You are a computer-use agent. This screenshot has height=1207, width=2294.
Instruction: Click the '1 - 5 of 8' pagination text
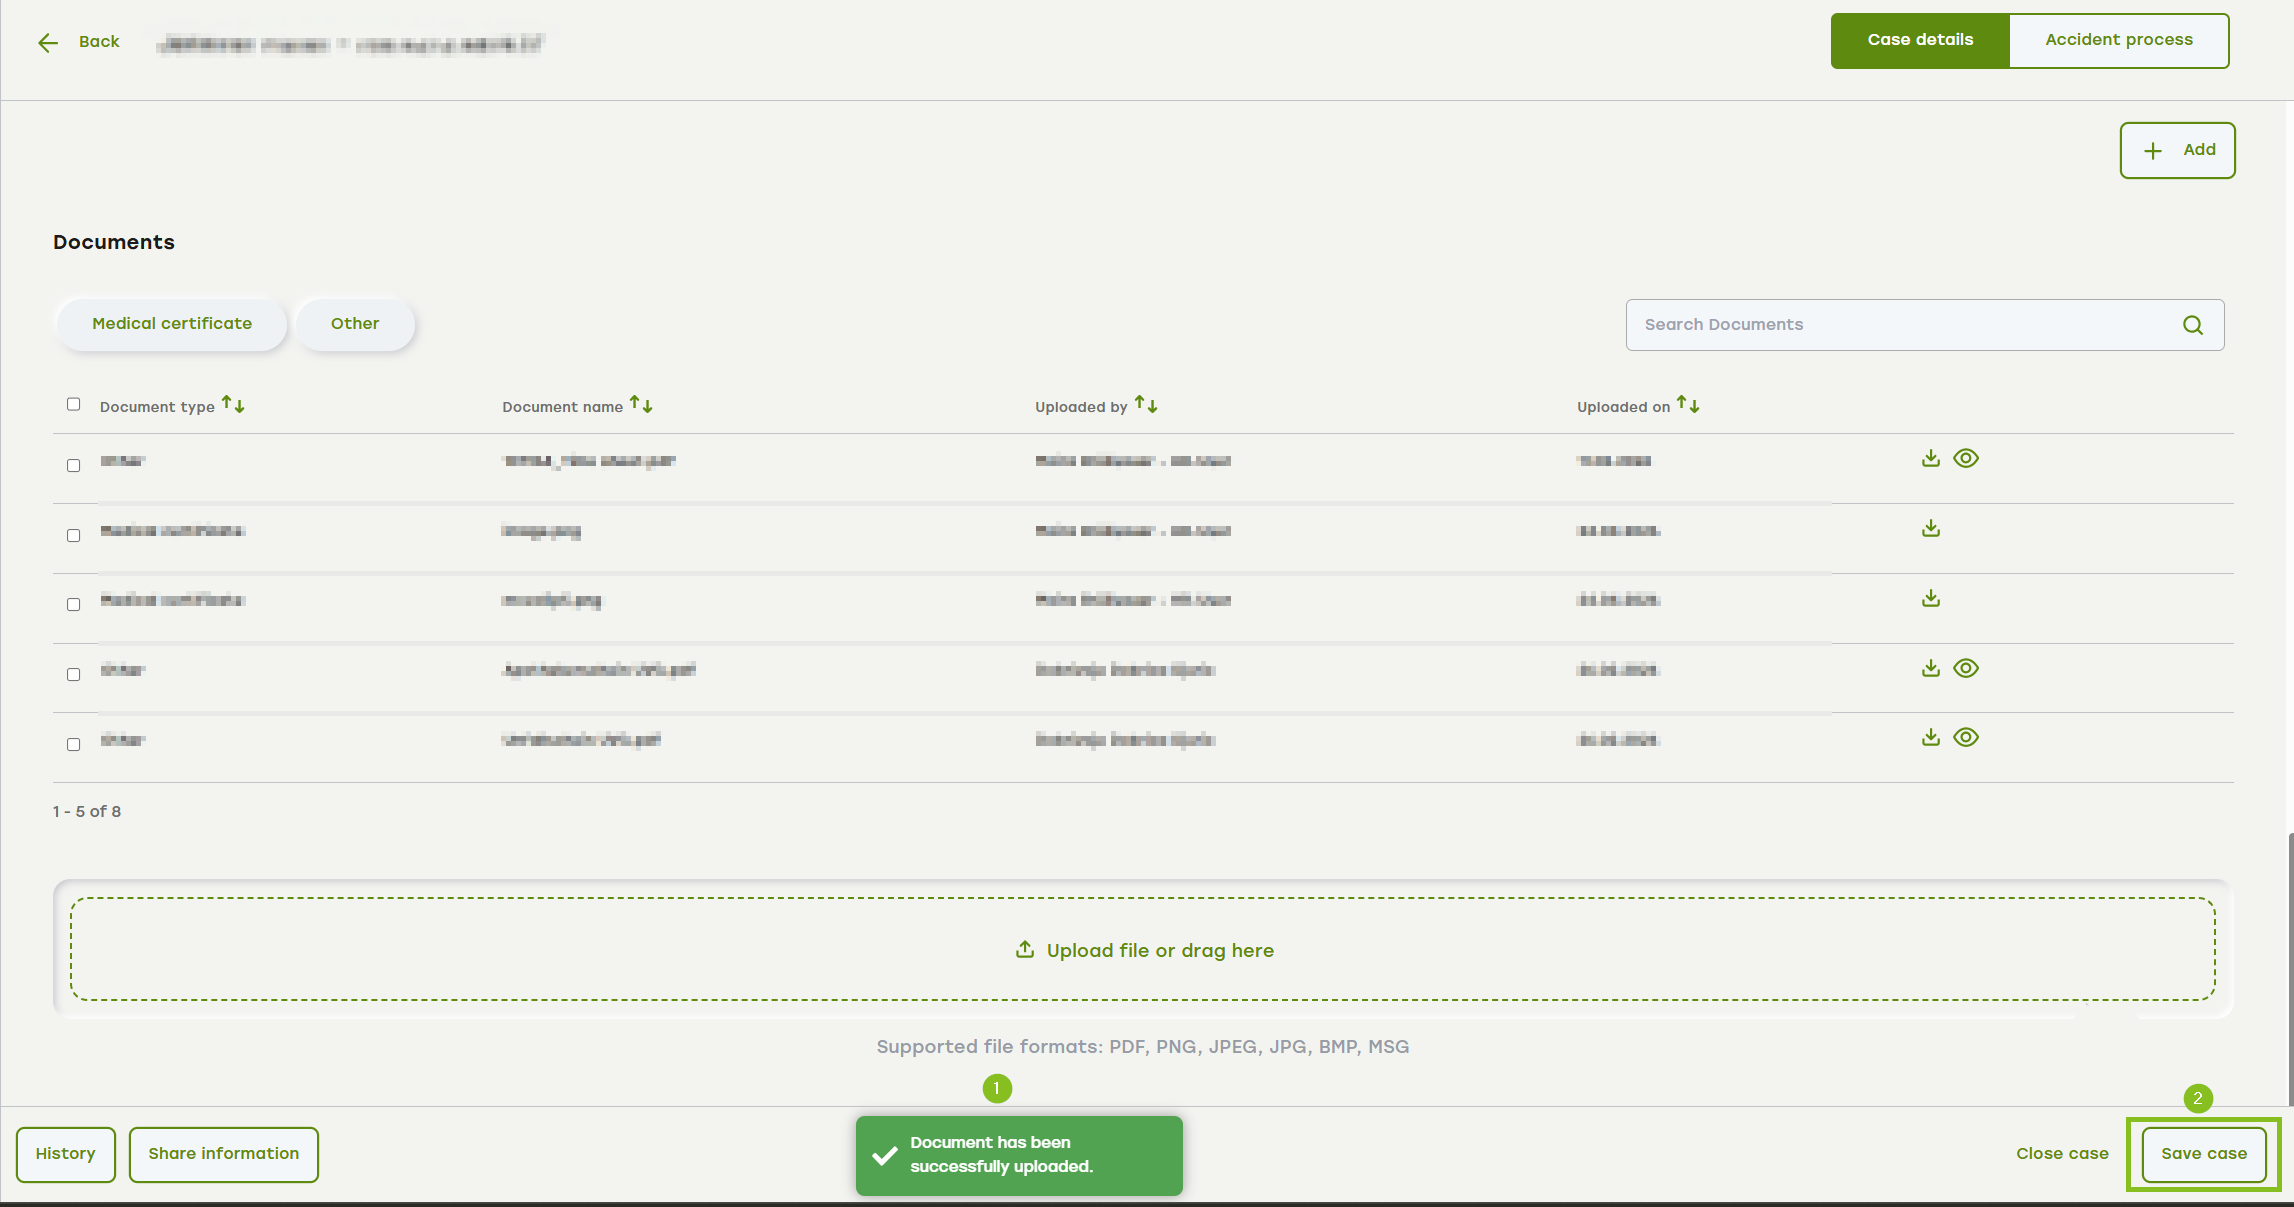click(x=87, y=812)
